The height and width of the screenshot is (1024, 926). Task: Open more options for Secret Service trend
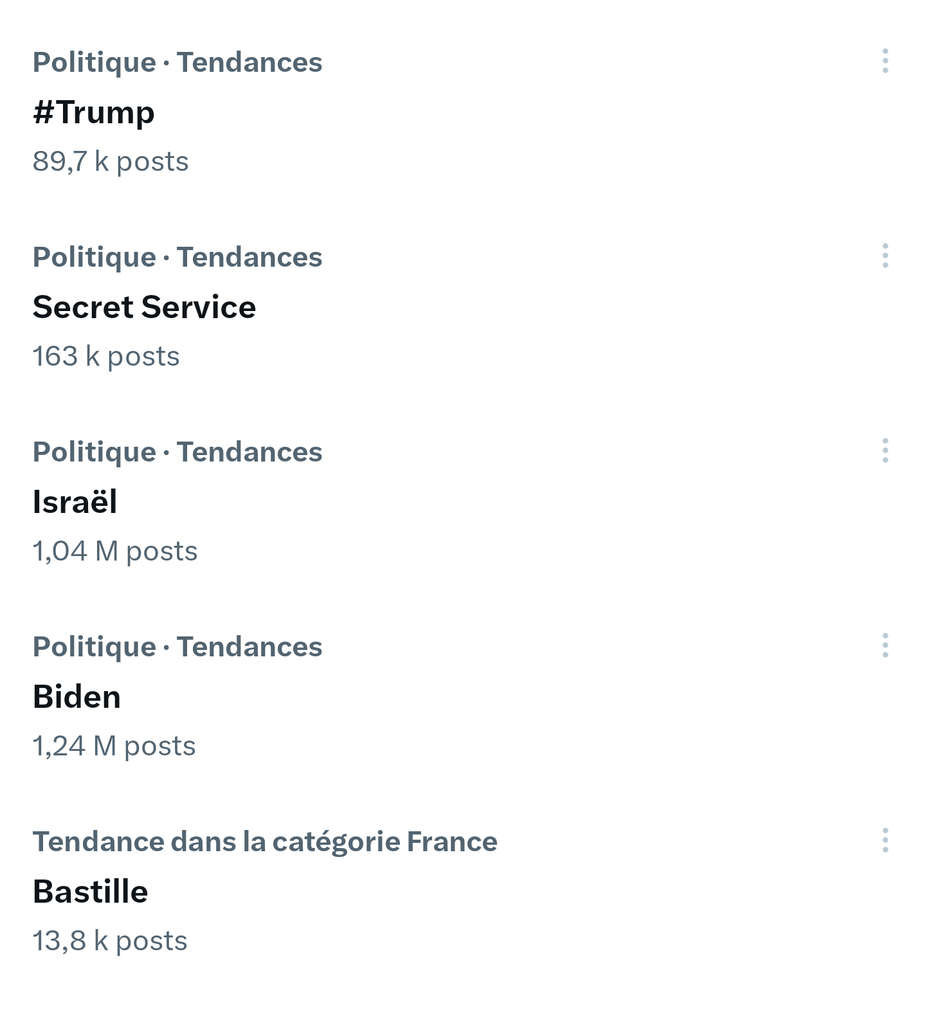[x=885, y=257]
